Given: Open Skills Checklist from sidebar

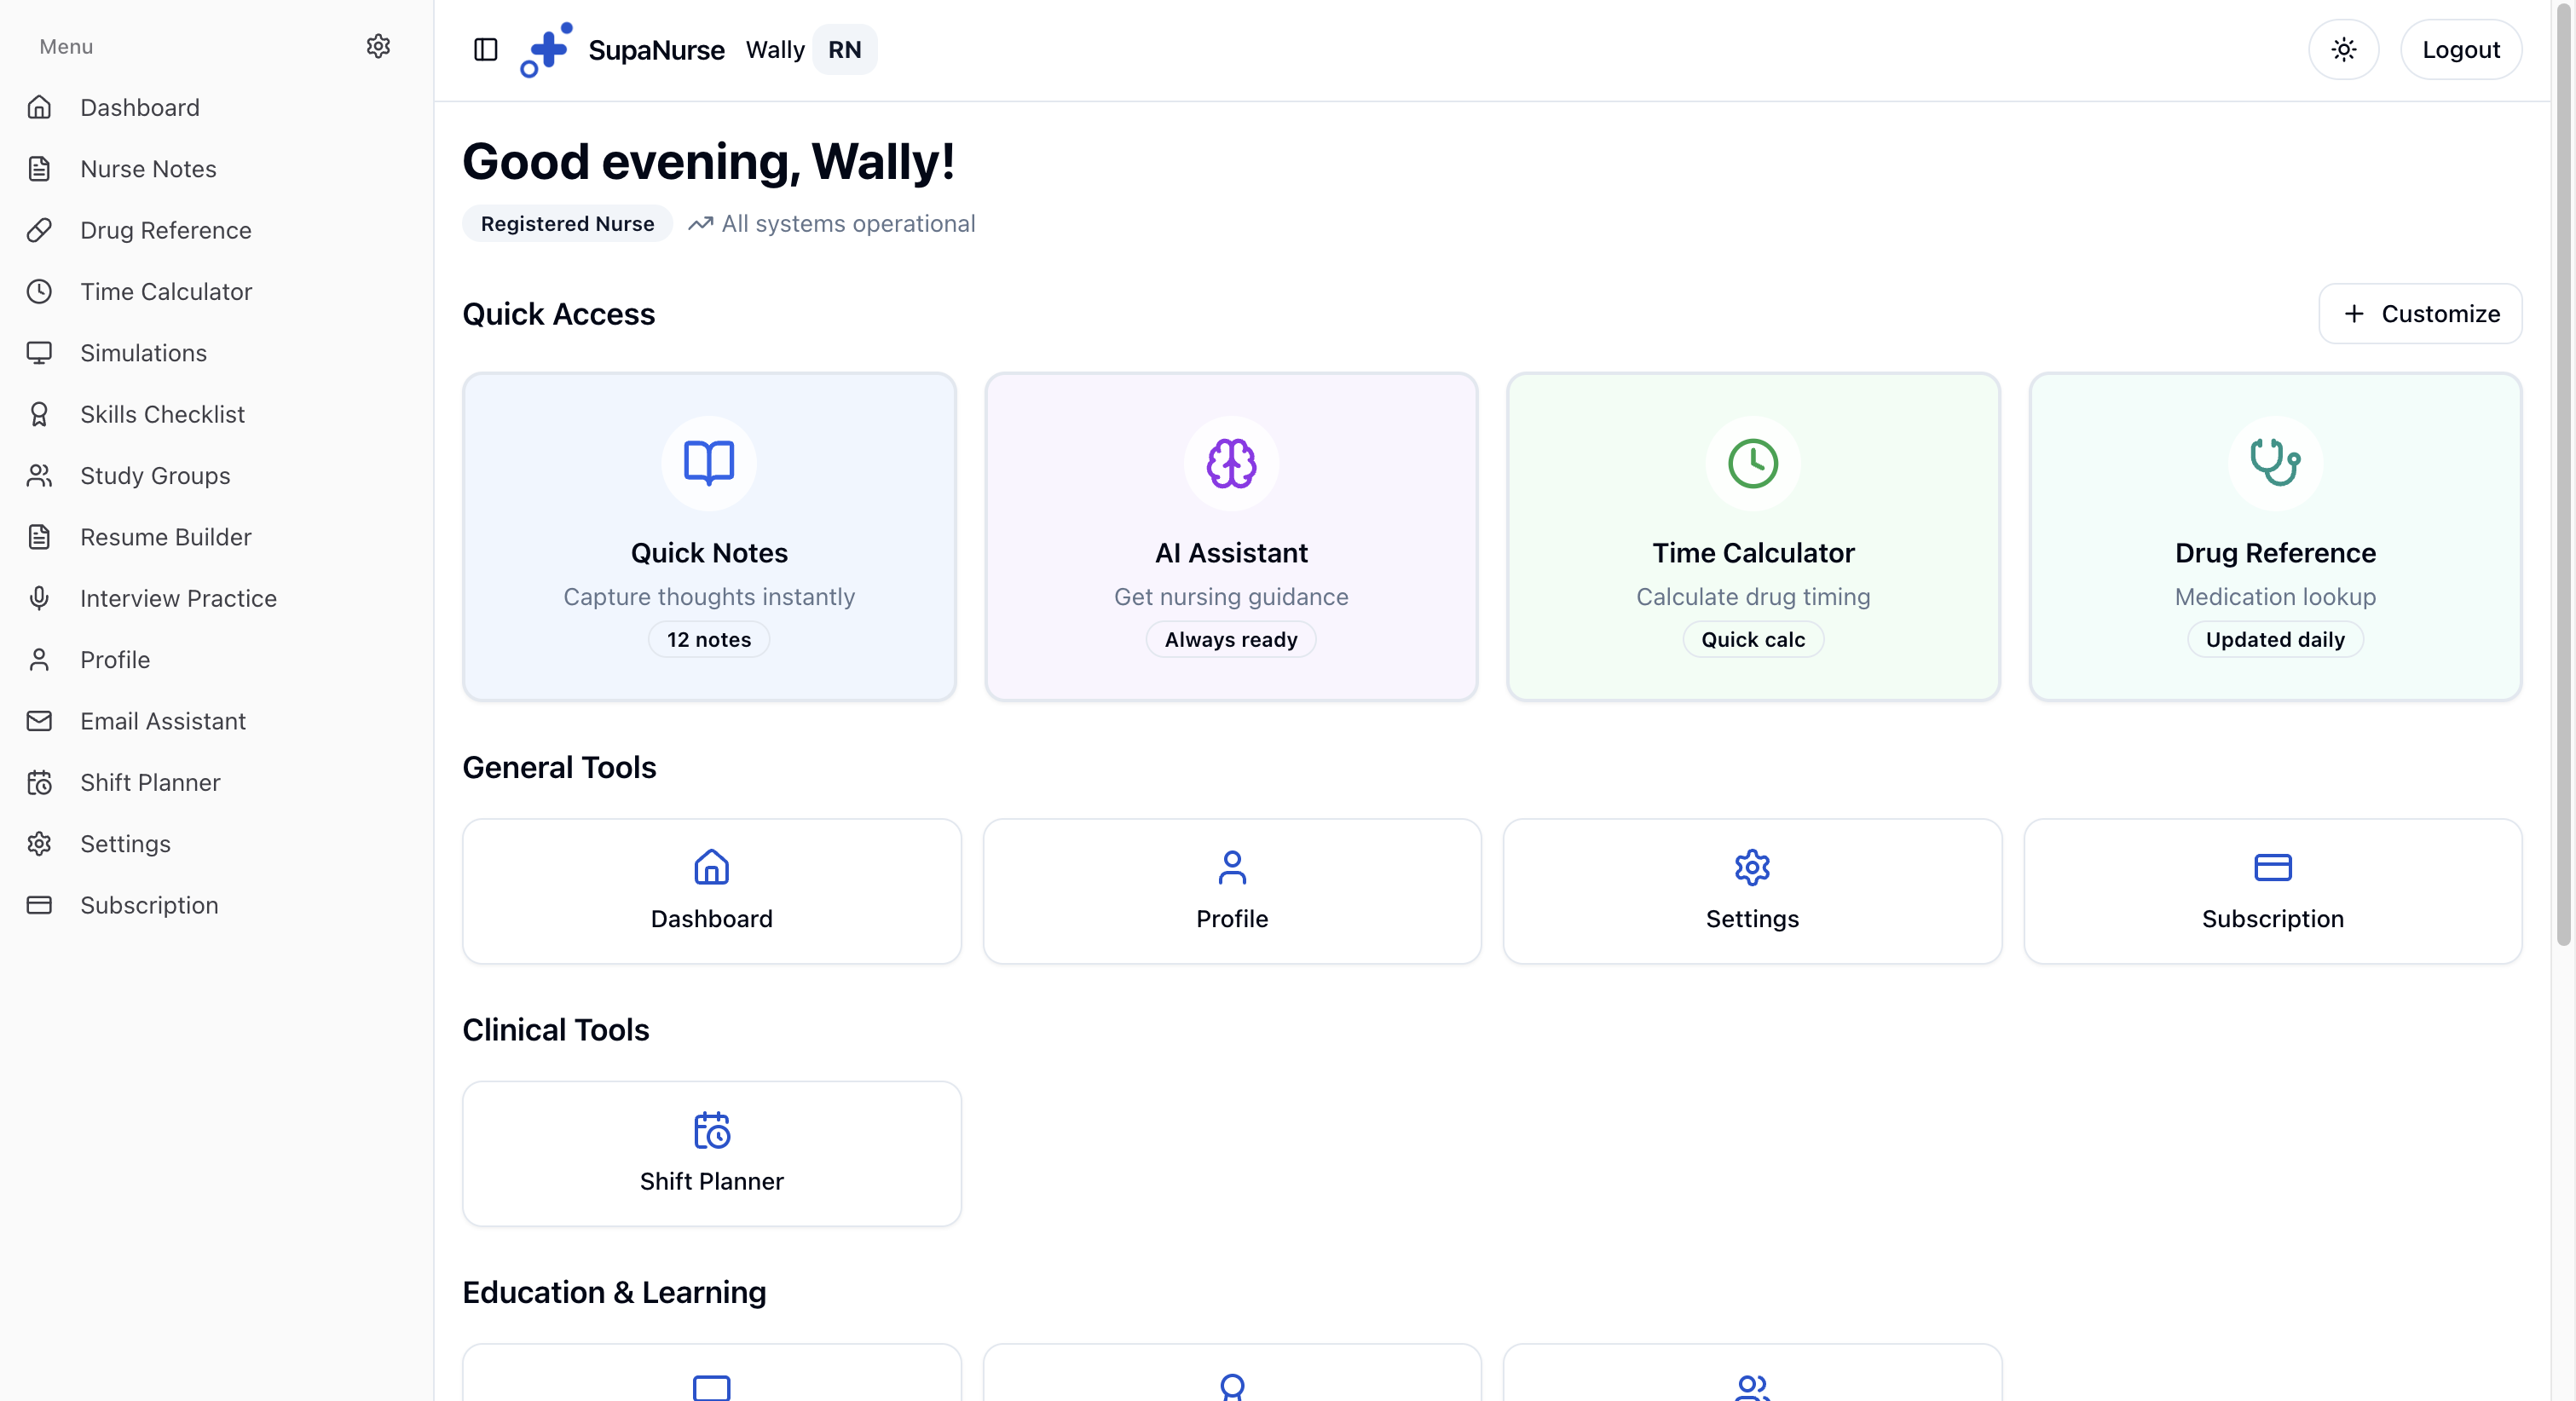Looking at the screenshot, I should point(162,413).
